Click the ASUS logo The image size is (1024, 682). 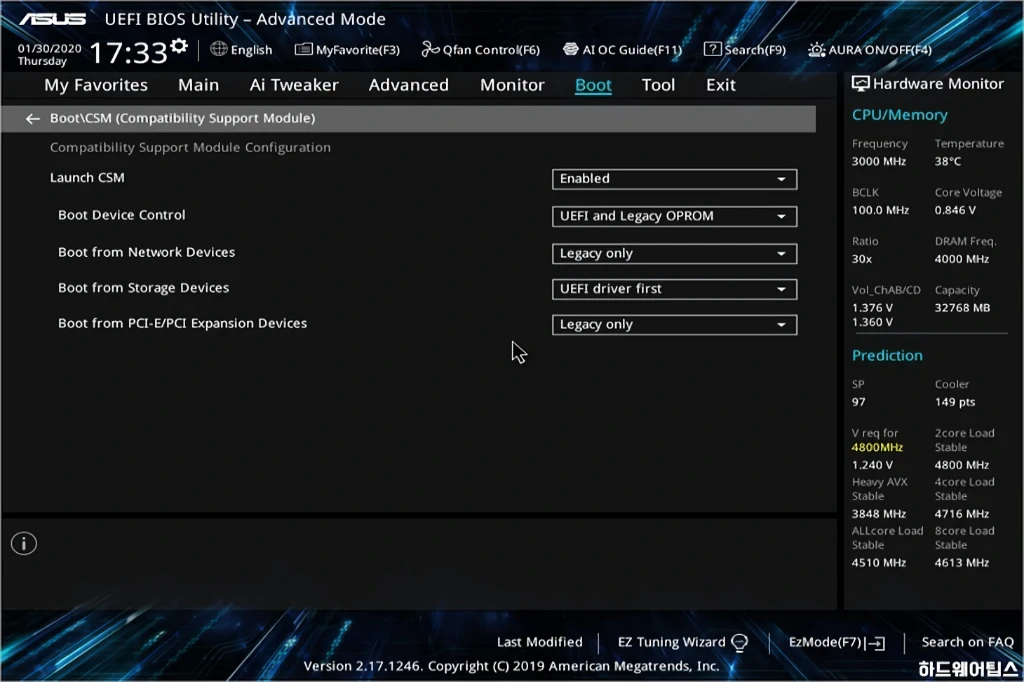point(52,19)
